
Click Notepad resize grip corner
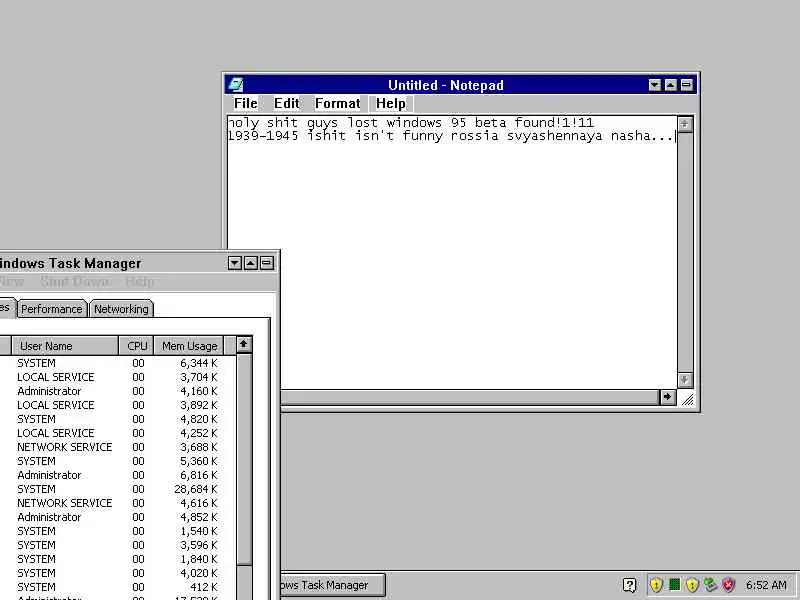[x=687, y=399]
